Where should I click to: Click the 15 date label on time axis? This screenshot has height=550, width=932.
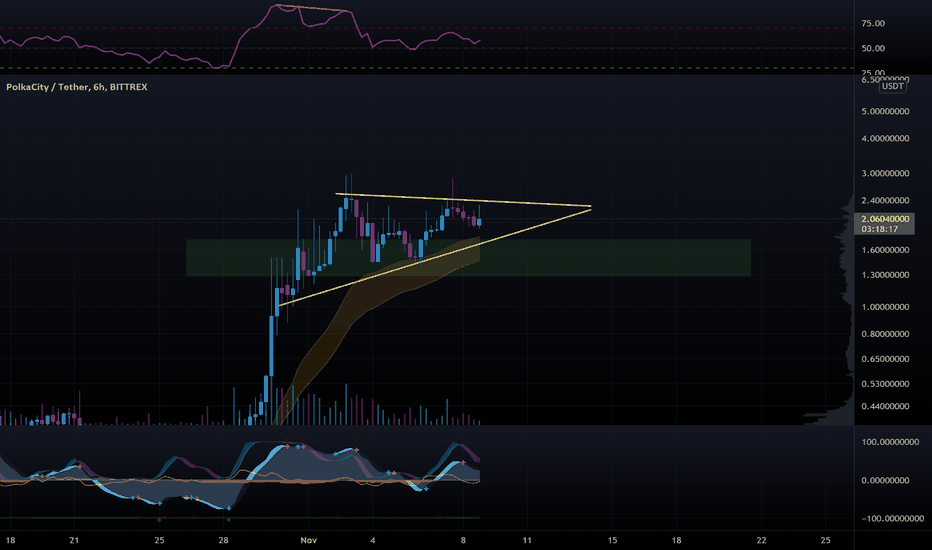[x=612, y=540]
